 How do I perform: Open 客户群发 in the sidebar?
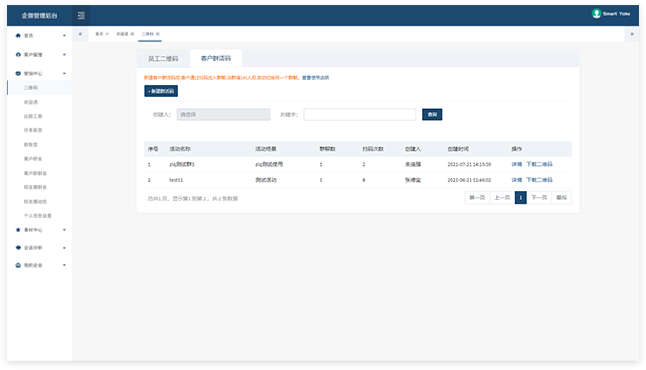[33, 159]
